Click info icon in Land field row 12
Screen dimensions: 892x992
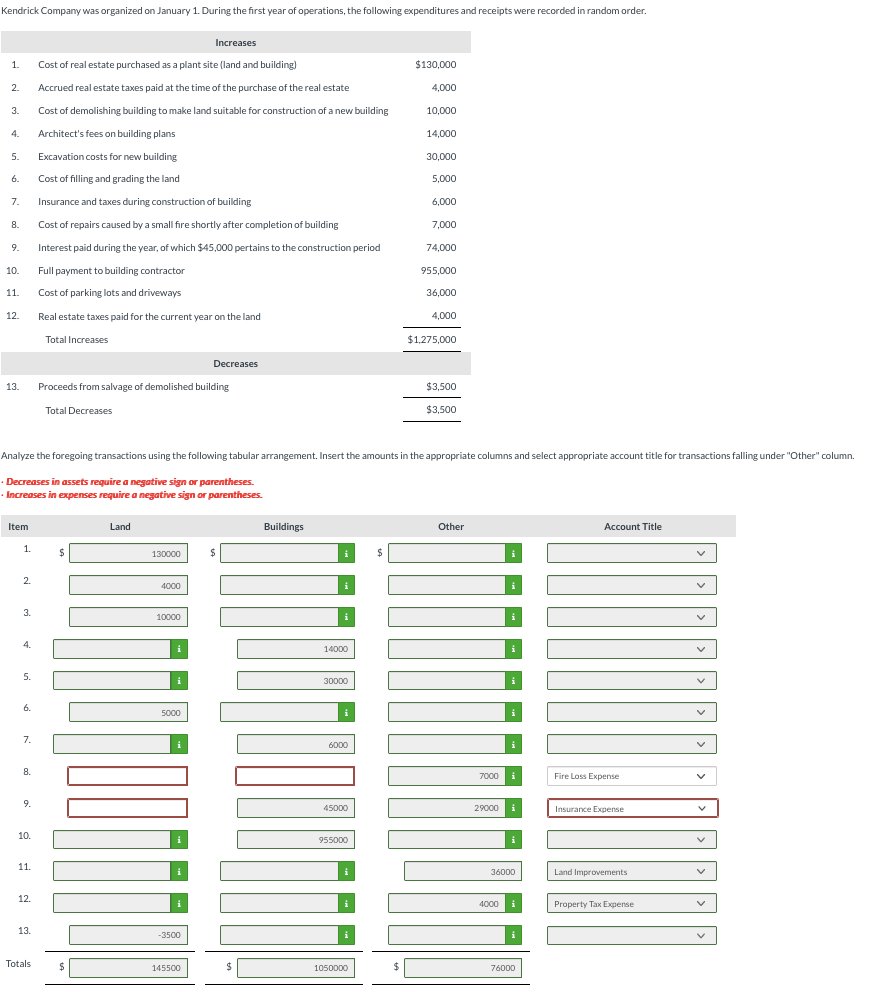tap(179, 903)
